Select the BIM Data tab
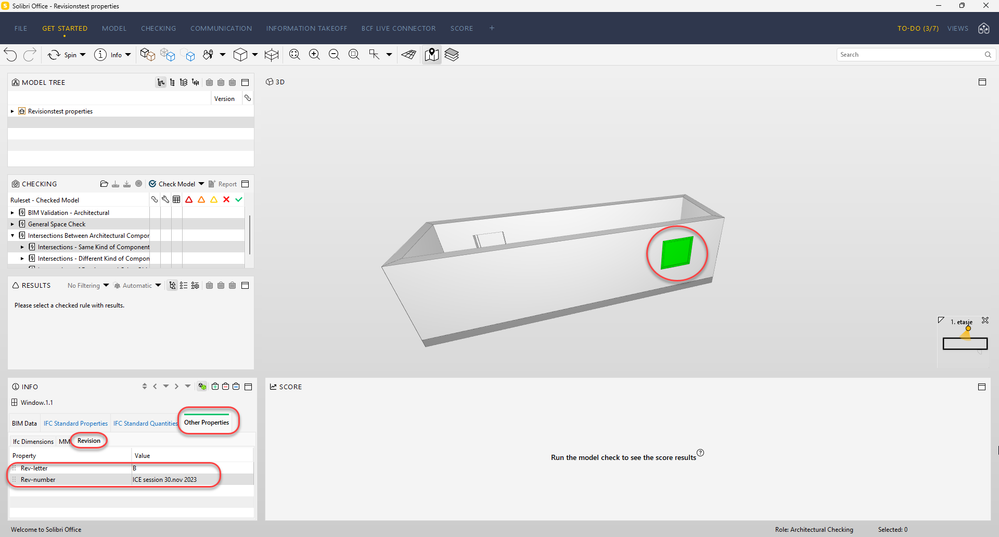 point(24,424)
